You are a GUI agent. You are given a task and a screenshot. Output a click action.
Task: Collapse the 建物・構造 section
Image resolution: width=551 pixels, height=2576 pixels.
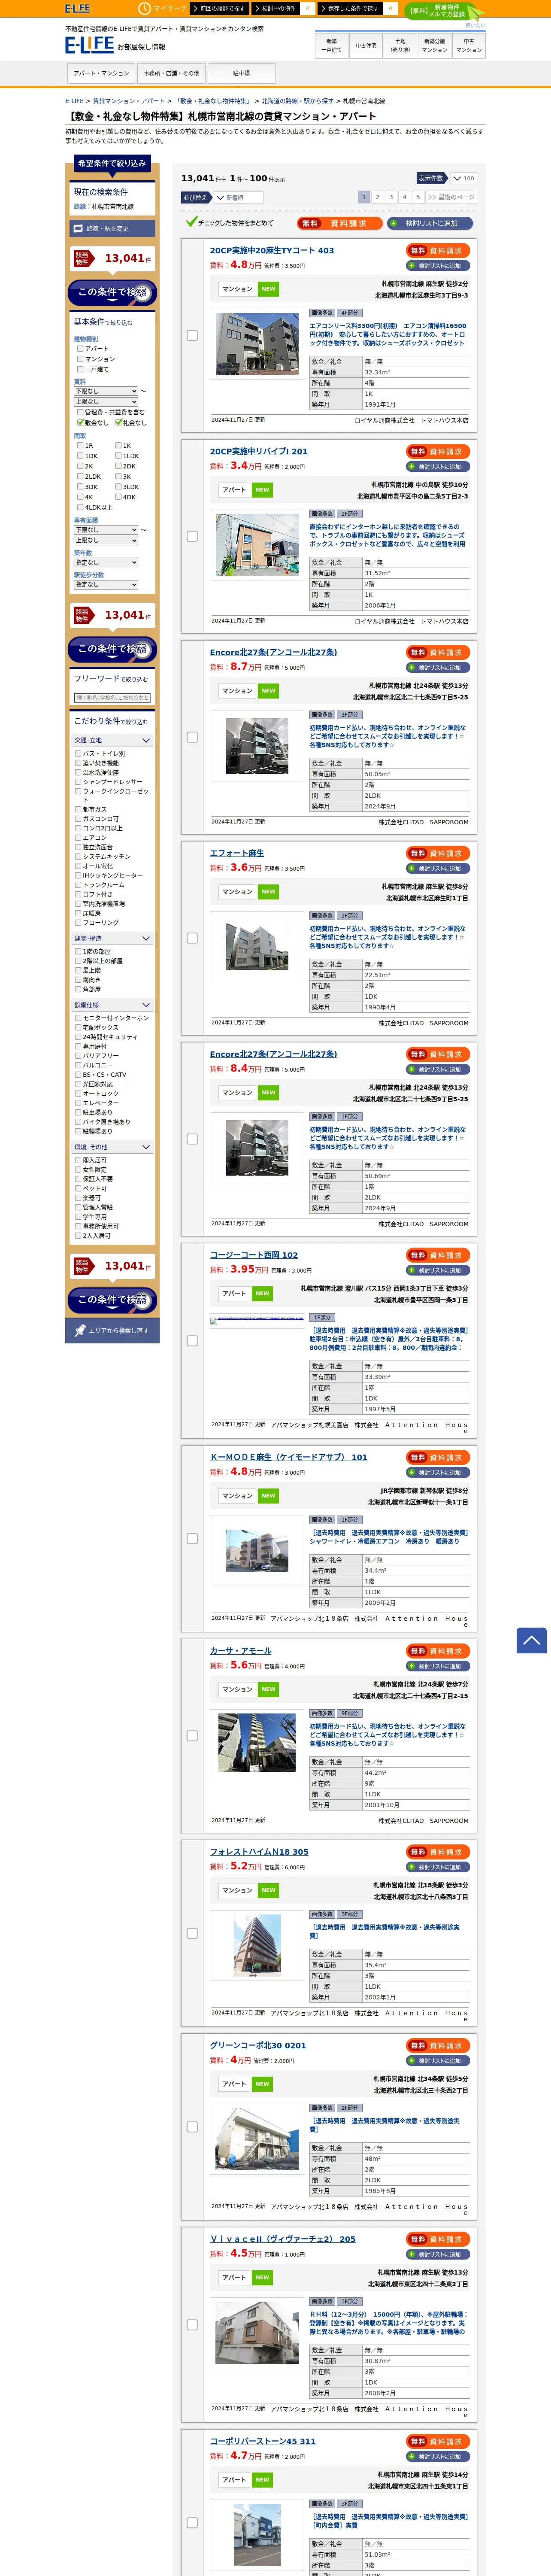tap(112, 939)
